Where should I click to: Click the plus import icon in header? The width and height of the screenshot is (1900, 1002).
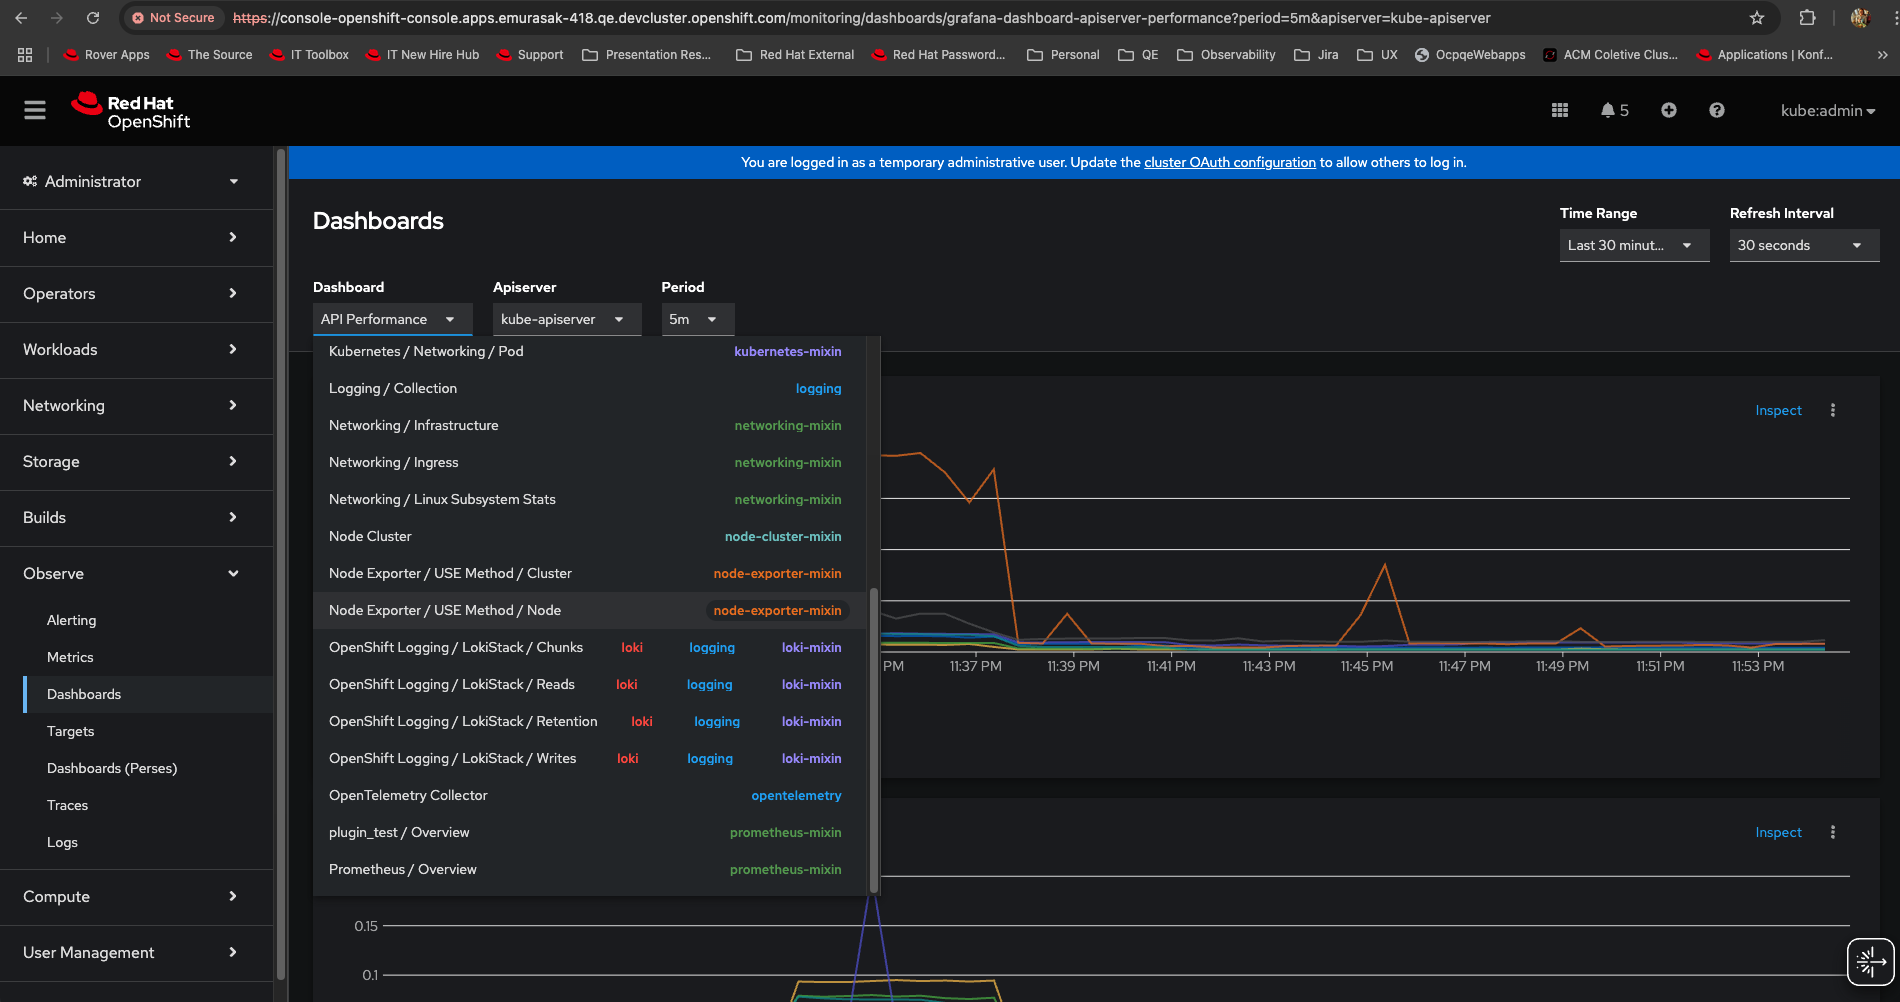point(1668,111)
